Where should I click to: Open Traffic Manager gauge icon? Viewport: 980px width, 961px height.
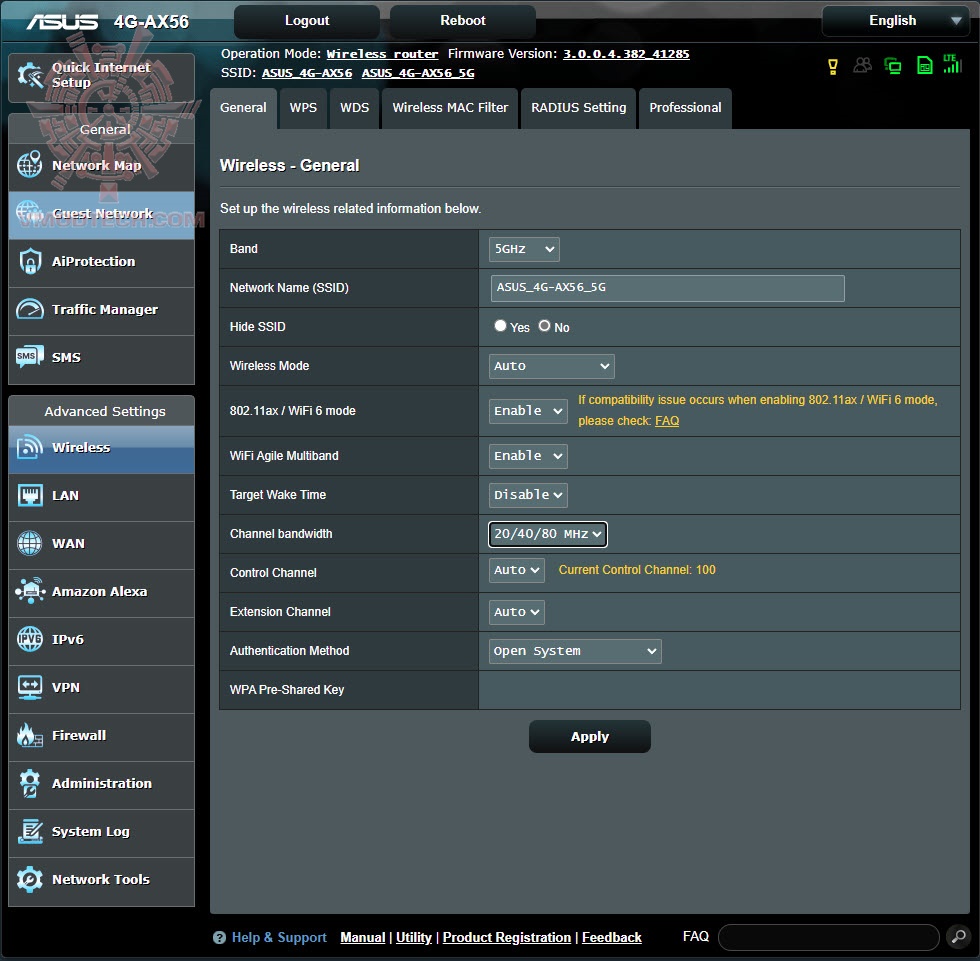(x=29, y=309)
